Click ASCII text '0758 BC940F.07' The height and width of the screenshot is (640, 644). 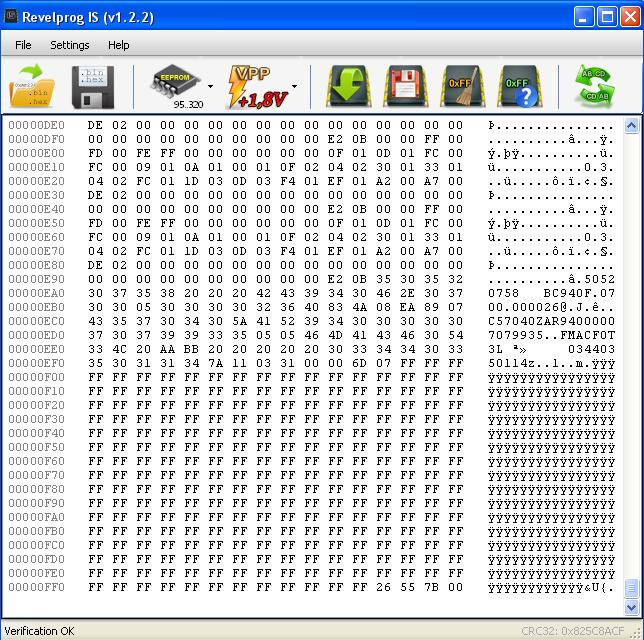pyautogui.click(x=551, y=293)
